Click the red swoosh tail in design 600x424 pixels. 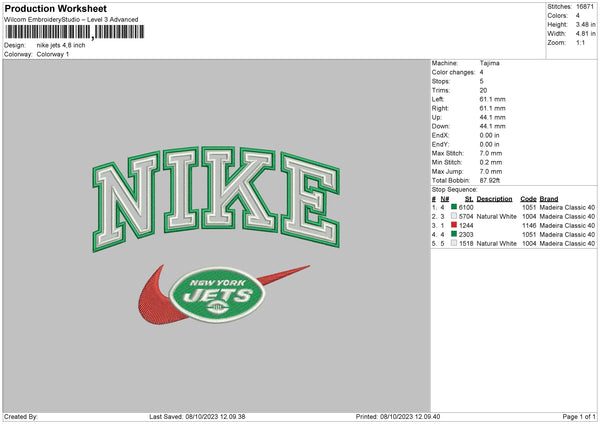(x=283, y=275)
